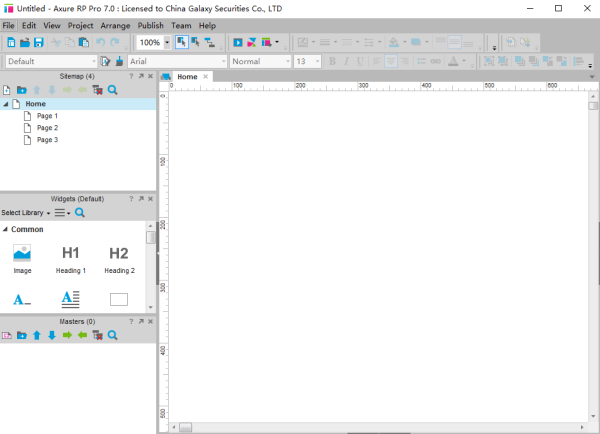Viewport: 600px width, 434px height.
Task: Open the Format Painter brush icon
Action: point(119,61)
